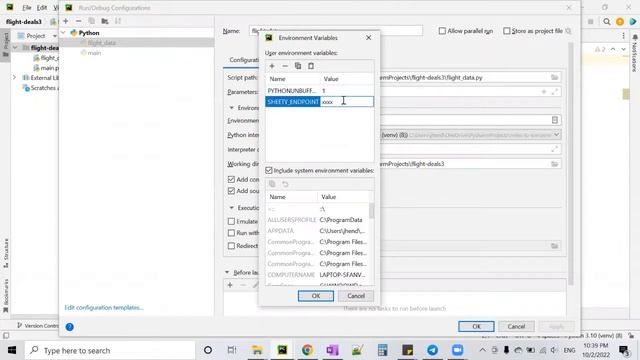Click Run/Debug Configurations right-side scrollbar
Image resolution: width=640 pixels, height=360 pixels.
click(x=571, y=163)
